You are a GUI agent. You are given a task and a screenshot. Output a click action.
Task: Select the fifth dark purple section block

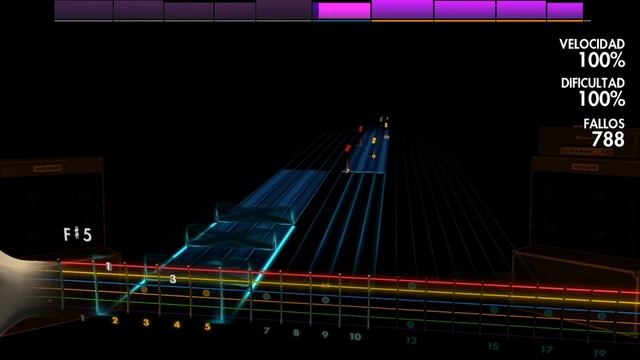point(284,9)
